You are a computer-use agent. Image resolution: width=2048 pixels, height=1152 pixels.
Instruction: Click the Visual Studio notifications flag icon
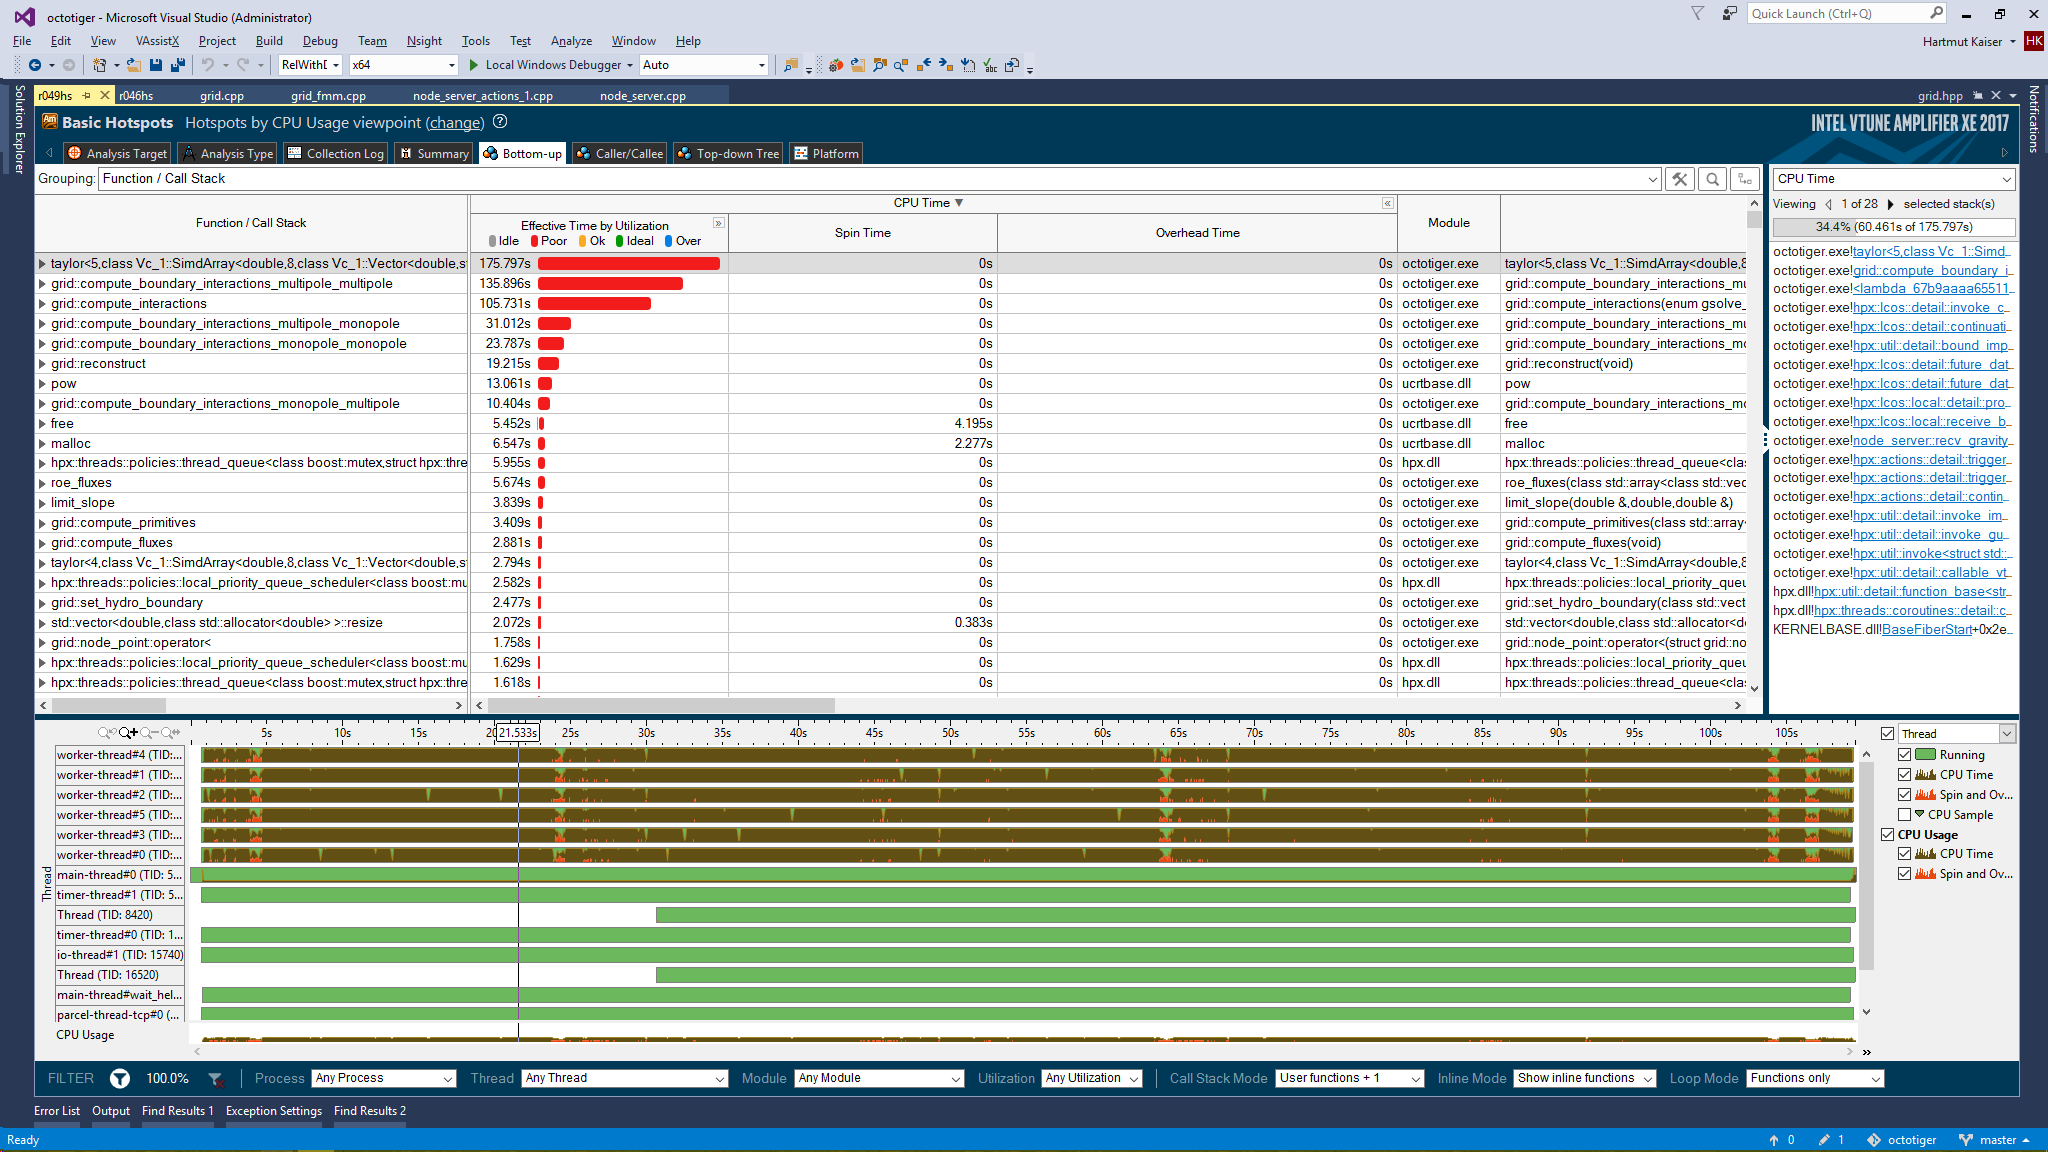pos(1697,13)
